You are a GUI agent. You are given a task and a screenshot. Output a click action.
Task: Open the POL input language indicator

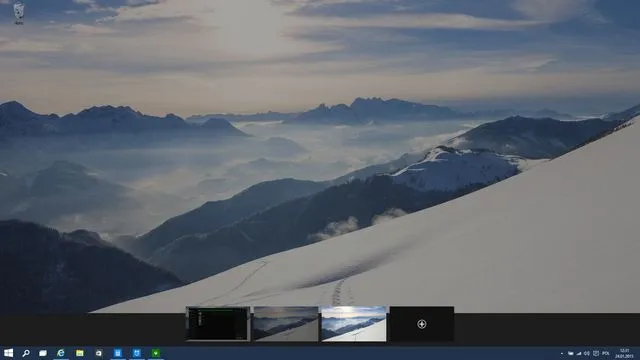click(x=606, y=353)
